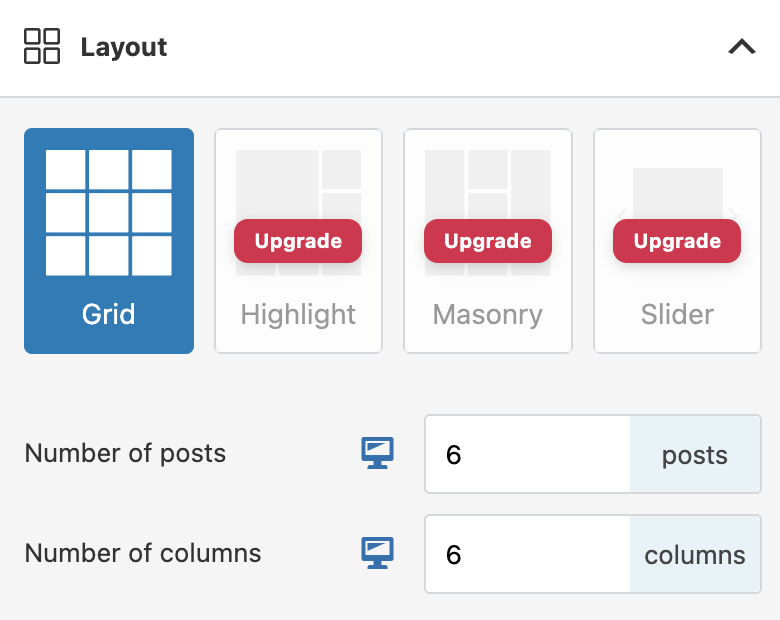Select the Grid layout icon
Viewport: 780px width, 620px height.
(108, 213)
